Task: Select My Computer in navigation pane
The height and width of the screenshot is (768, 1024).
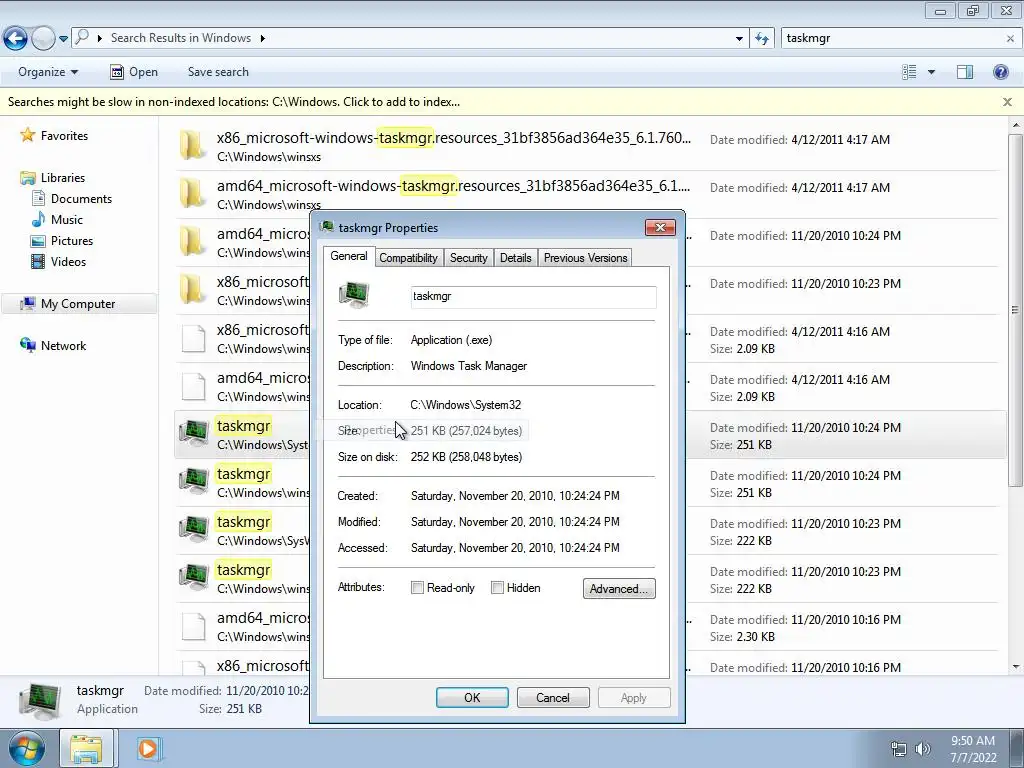Action: (x=78, y=304)
